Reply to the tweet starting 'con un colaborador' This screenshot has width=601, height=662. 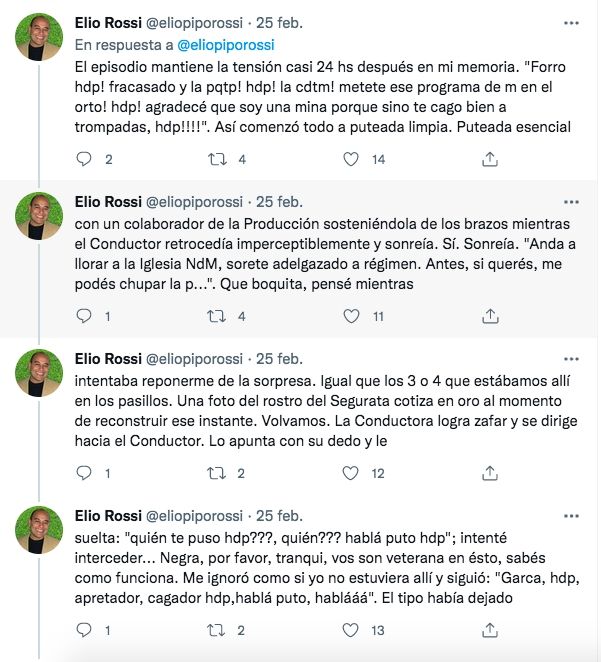coord(84,316)
